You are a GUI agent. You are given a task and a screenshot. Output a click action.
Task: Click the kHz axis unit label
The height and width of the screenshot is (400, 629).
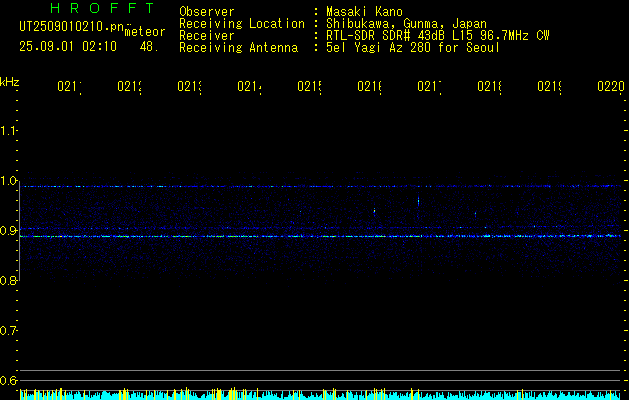coord(10,82)
